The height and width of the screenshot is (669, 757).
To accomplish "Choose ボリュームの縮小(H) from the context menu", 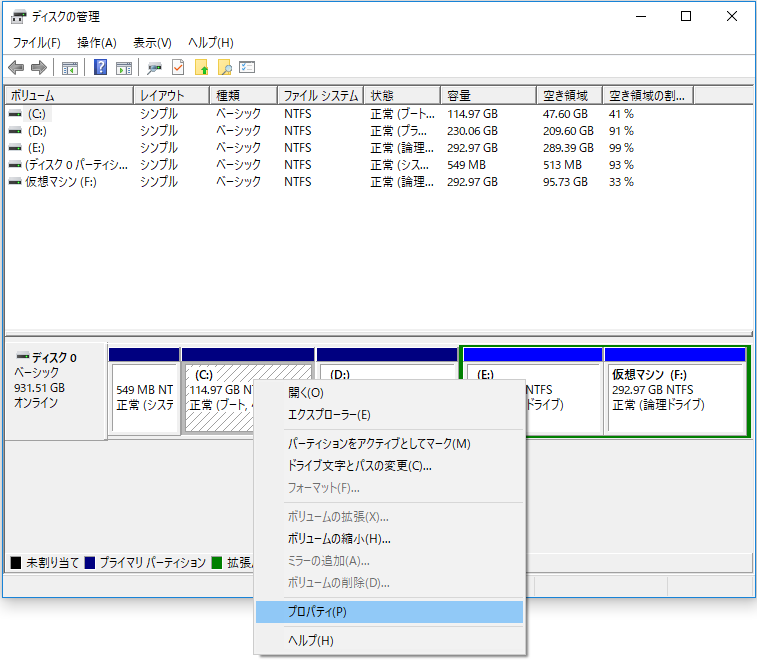I will [x=338, y=538].
